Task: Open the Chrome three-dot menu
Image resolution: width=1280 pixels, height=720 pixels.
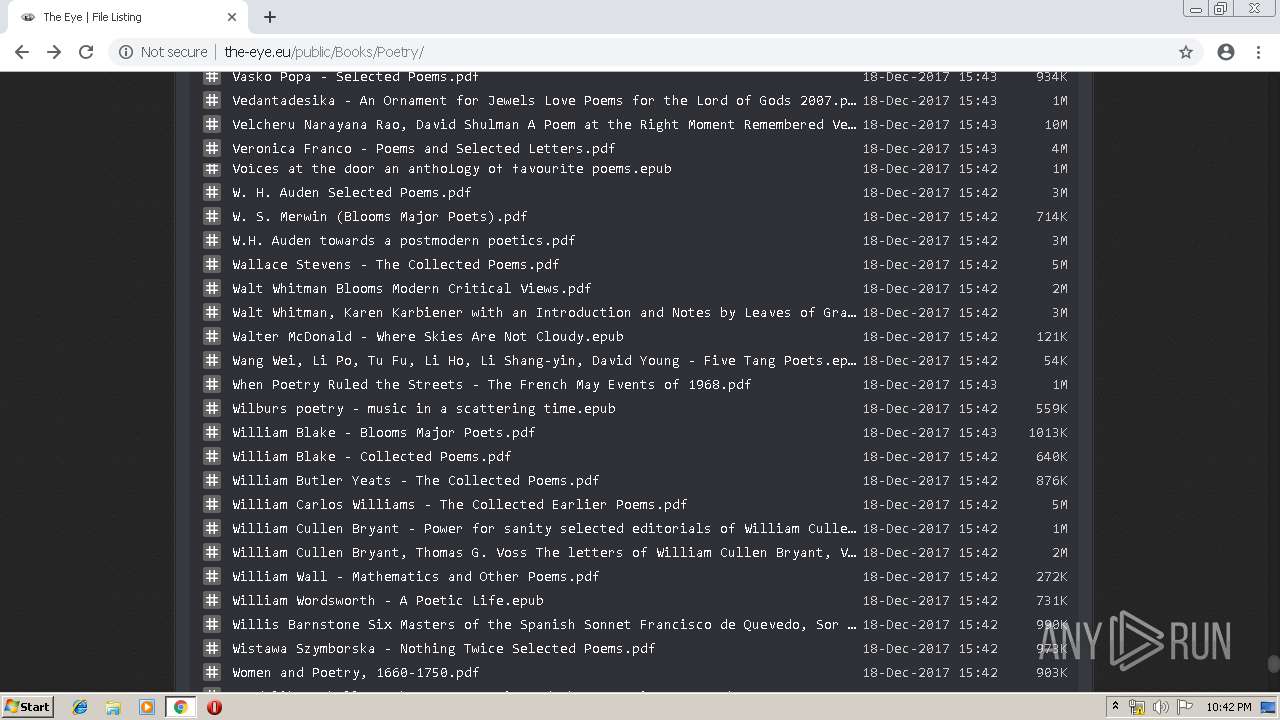Action: (1258, 52)
